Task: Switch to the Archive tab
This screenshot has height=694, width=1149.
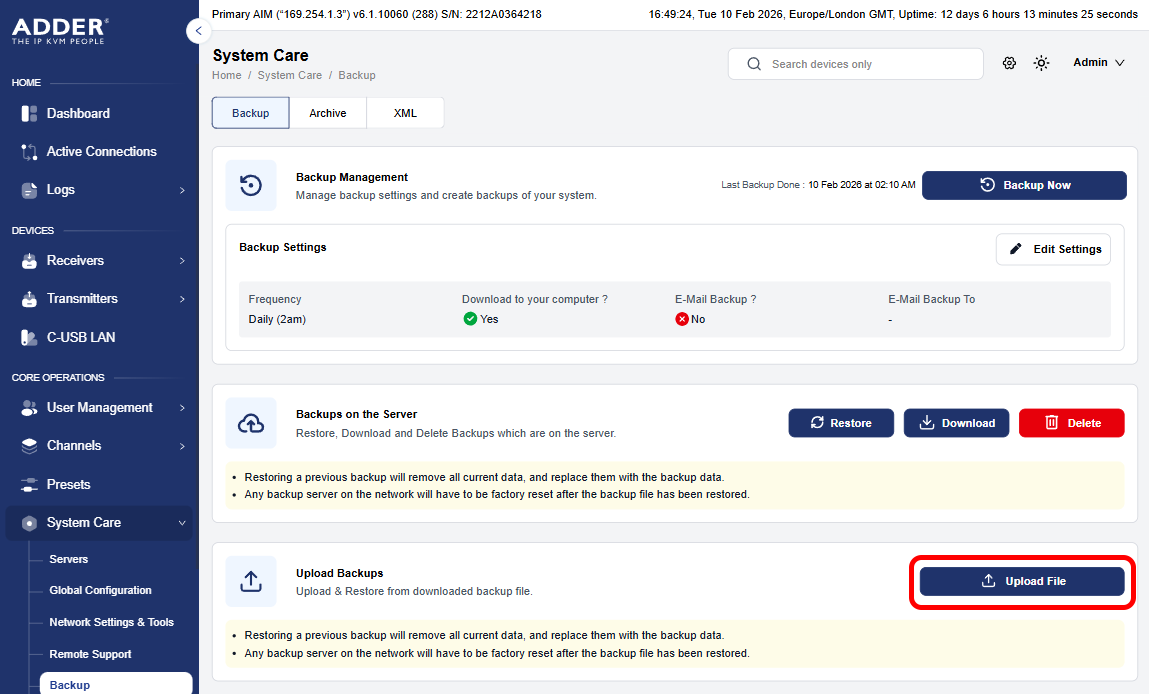Action: click(328, 113)
